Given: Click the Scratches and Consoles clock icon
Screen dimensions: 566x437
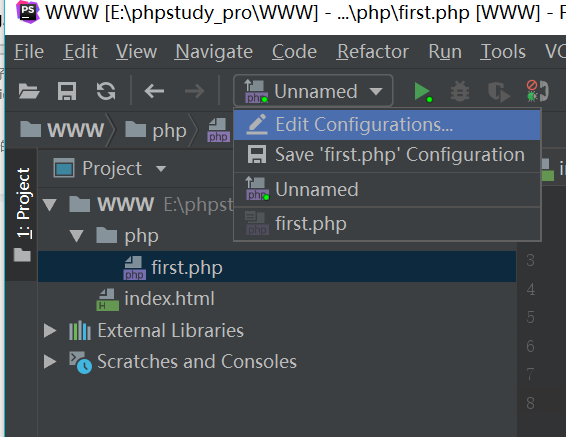Looking at the screenshot, I should pyautogui.click(x=80, y=362).
